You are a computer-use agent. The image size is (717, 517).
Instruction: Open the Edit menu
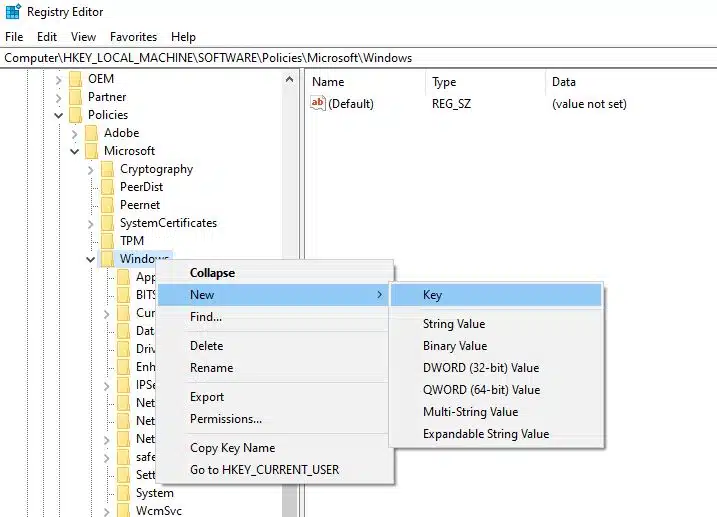coord(47,37)
